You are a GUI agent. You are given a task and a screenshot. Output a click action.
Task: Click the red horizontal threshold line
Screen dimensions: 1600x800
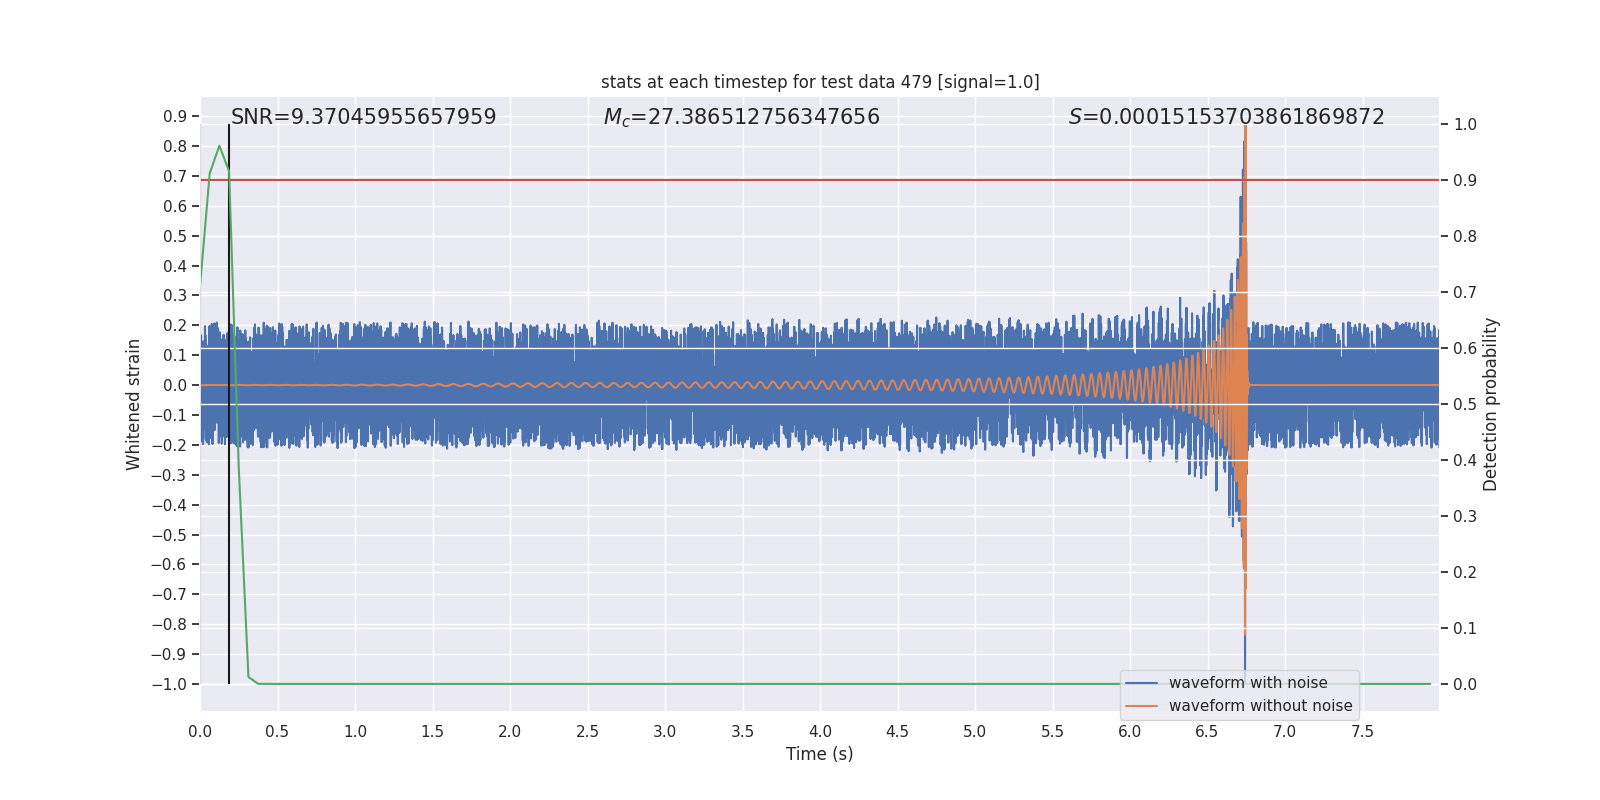point(820,180)
